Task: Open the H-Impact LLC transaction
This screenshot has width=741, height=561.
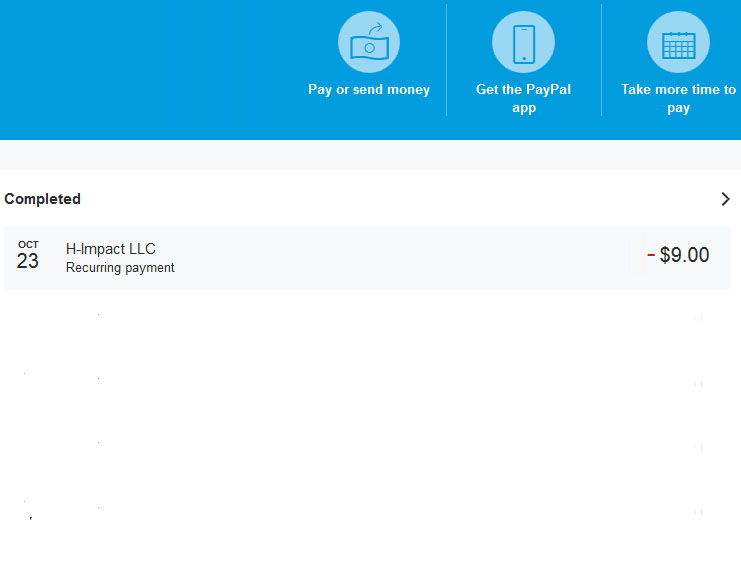Action: [x=367, y=258]
